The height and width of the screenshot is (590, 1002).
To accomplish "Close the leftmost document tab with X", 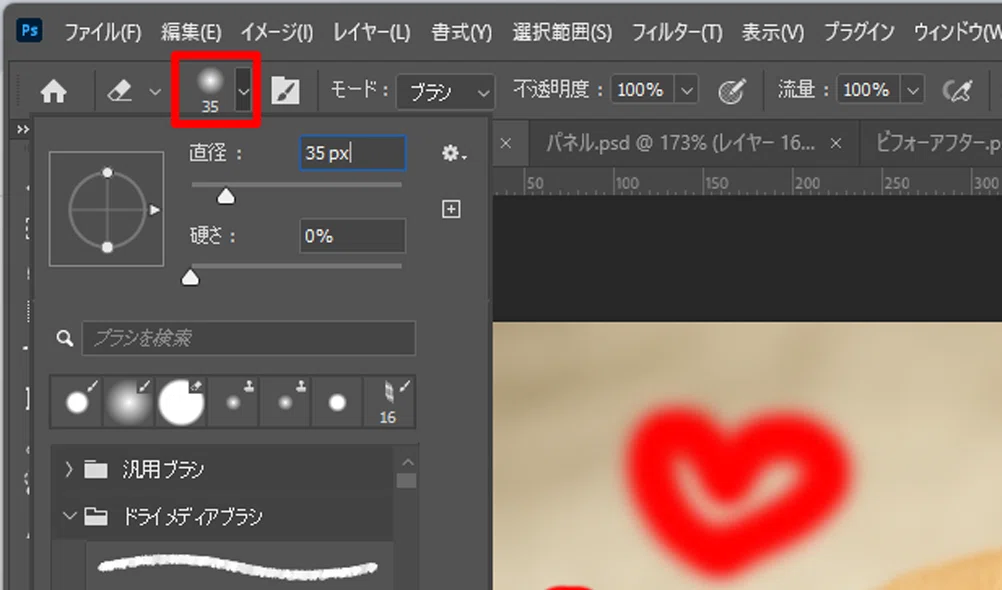I will coord(505,143).
